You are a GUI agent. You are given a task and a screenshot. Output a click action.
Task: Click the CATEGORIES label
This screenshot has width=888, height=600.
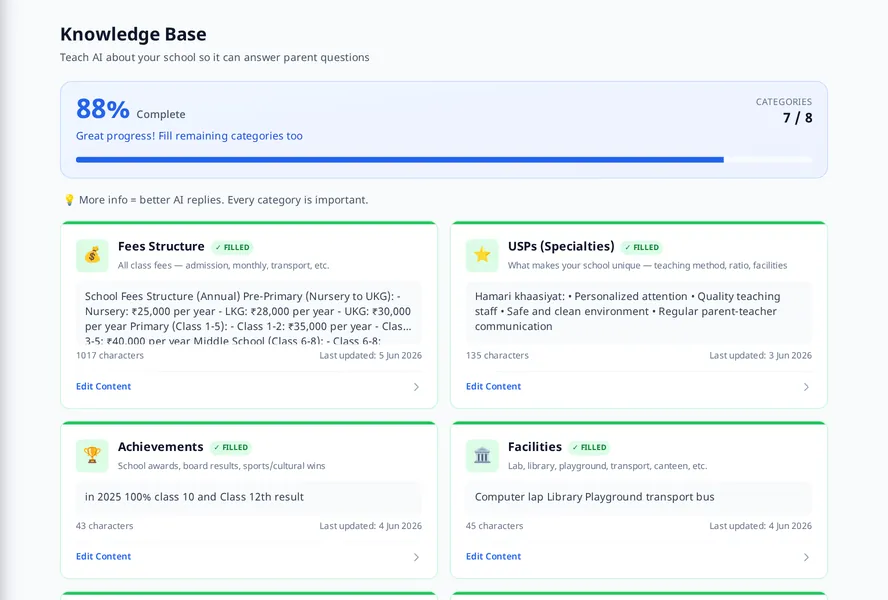point(784,102)
